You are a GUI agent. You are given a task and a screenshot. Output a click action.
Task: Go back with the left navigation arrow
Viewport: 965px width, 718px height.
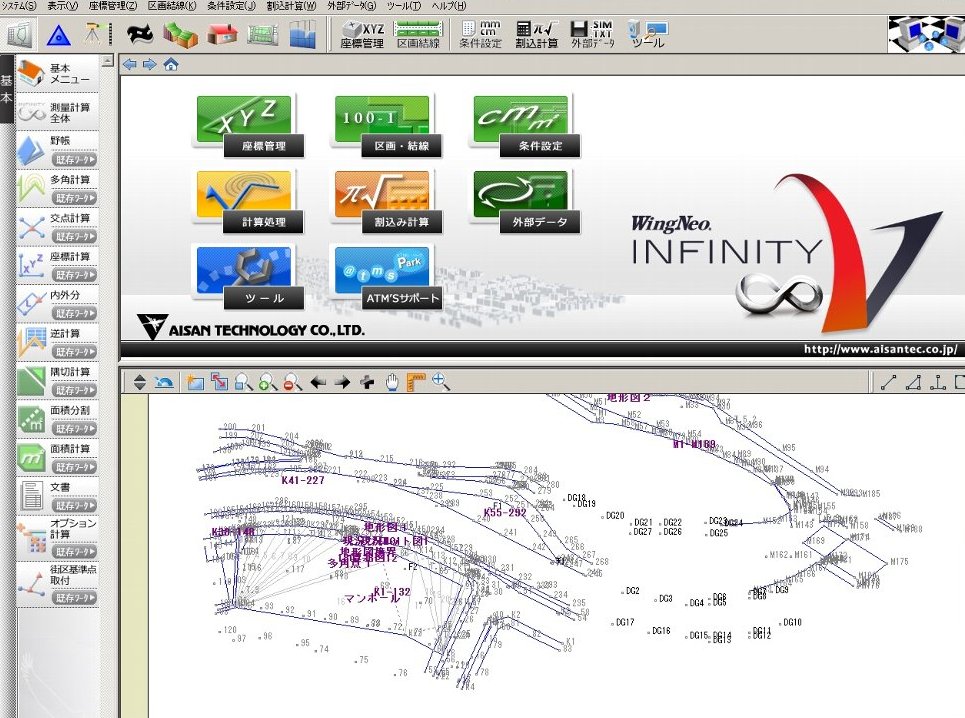point(129,65)
